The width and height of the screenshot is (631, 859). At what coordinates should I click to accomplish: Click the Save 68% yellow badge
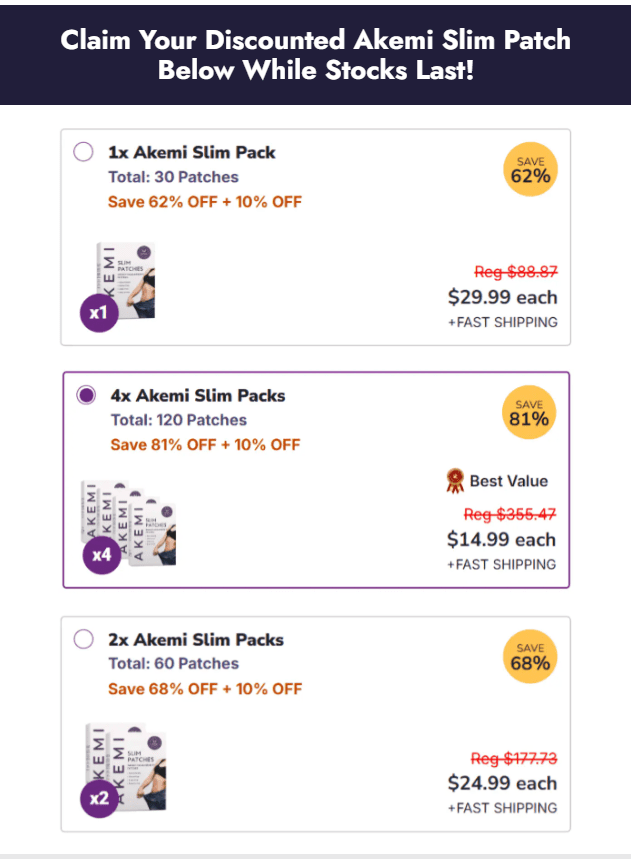click(530, 656)
